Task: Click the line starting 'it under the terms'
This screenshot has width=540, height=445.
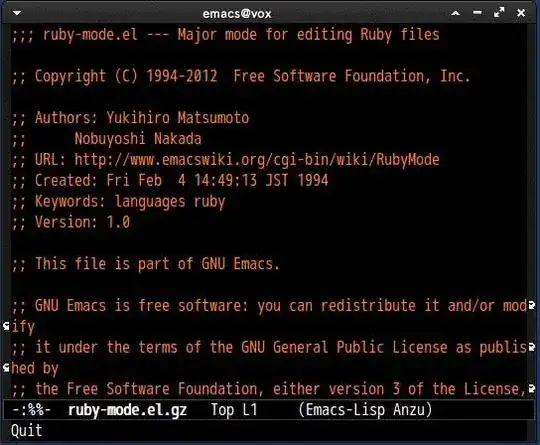Action: [269, 348]
